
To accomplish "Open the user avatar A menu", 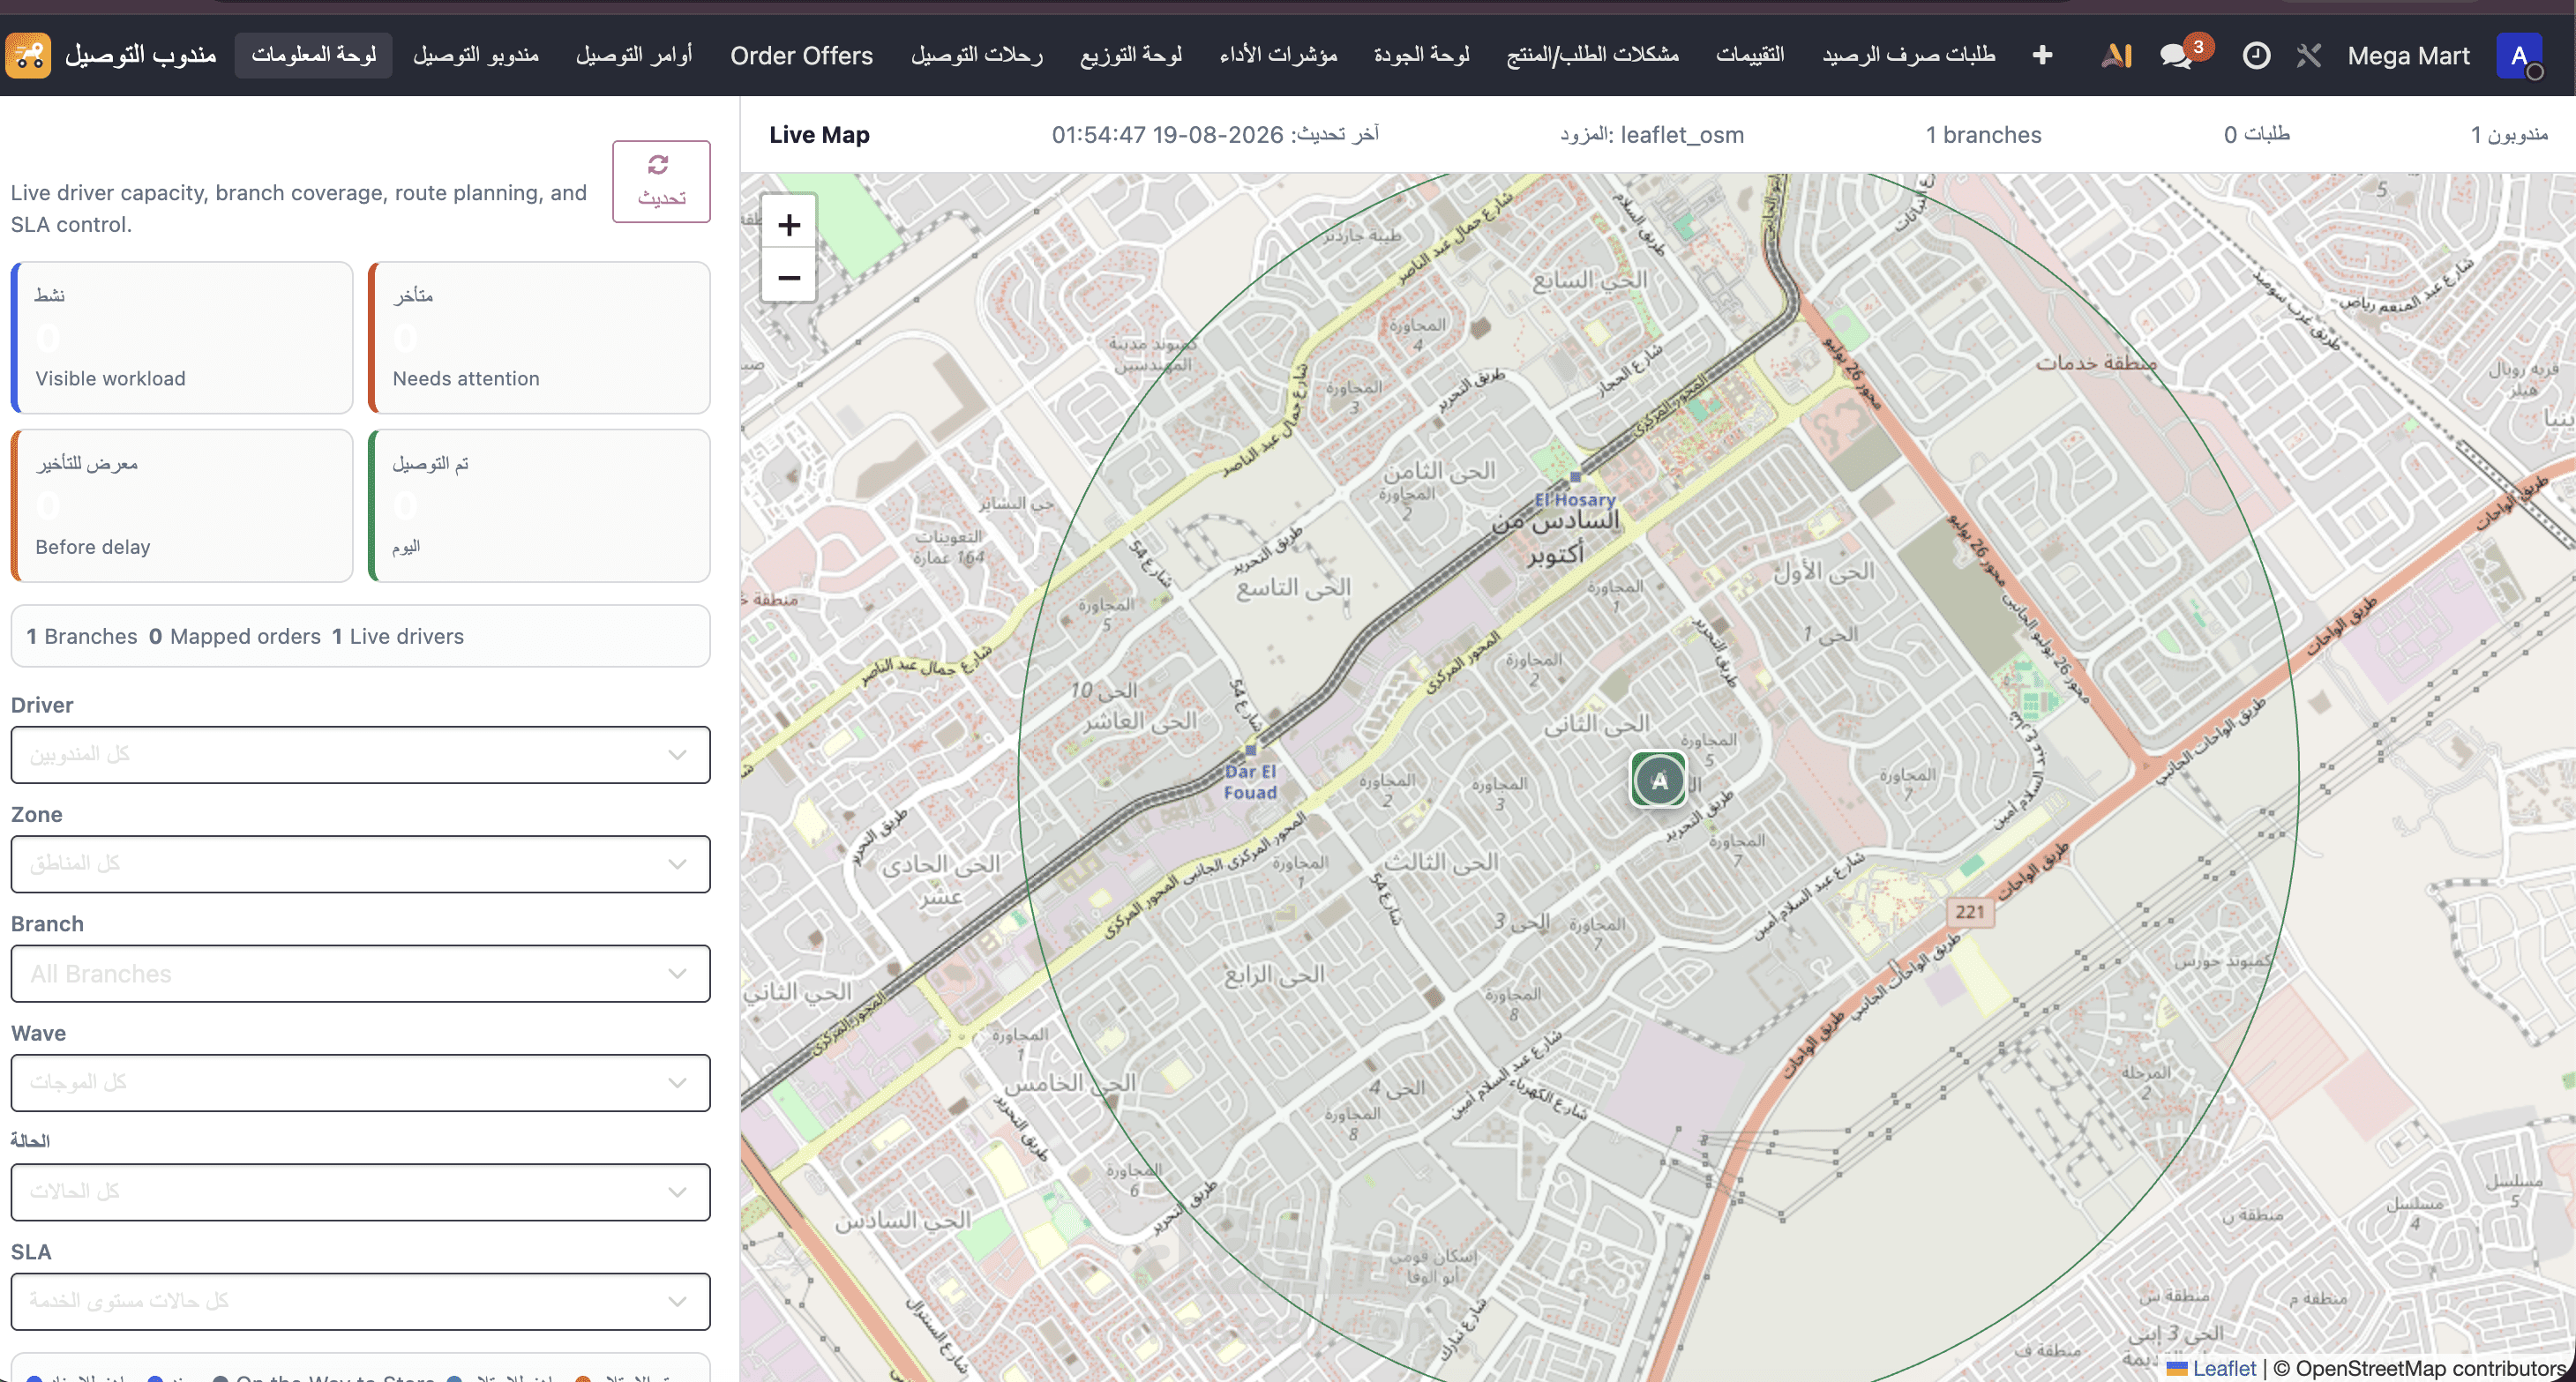I will tap(2520, 55).
